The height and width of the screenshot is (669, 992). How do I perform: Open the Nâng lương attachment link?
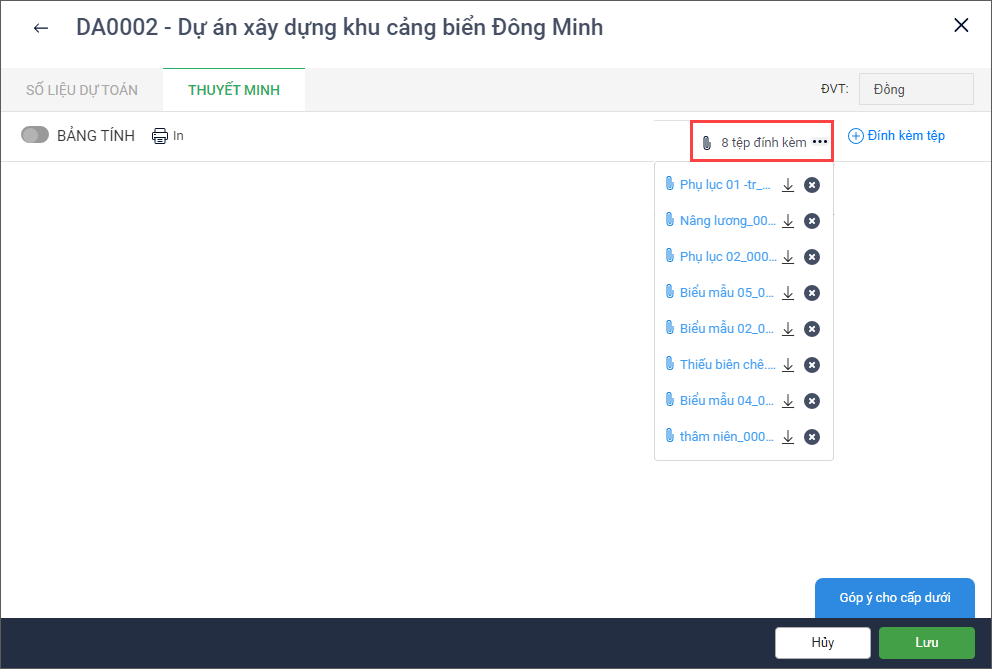(x=727, y=221)
